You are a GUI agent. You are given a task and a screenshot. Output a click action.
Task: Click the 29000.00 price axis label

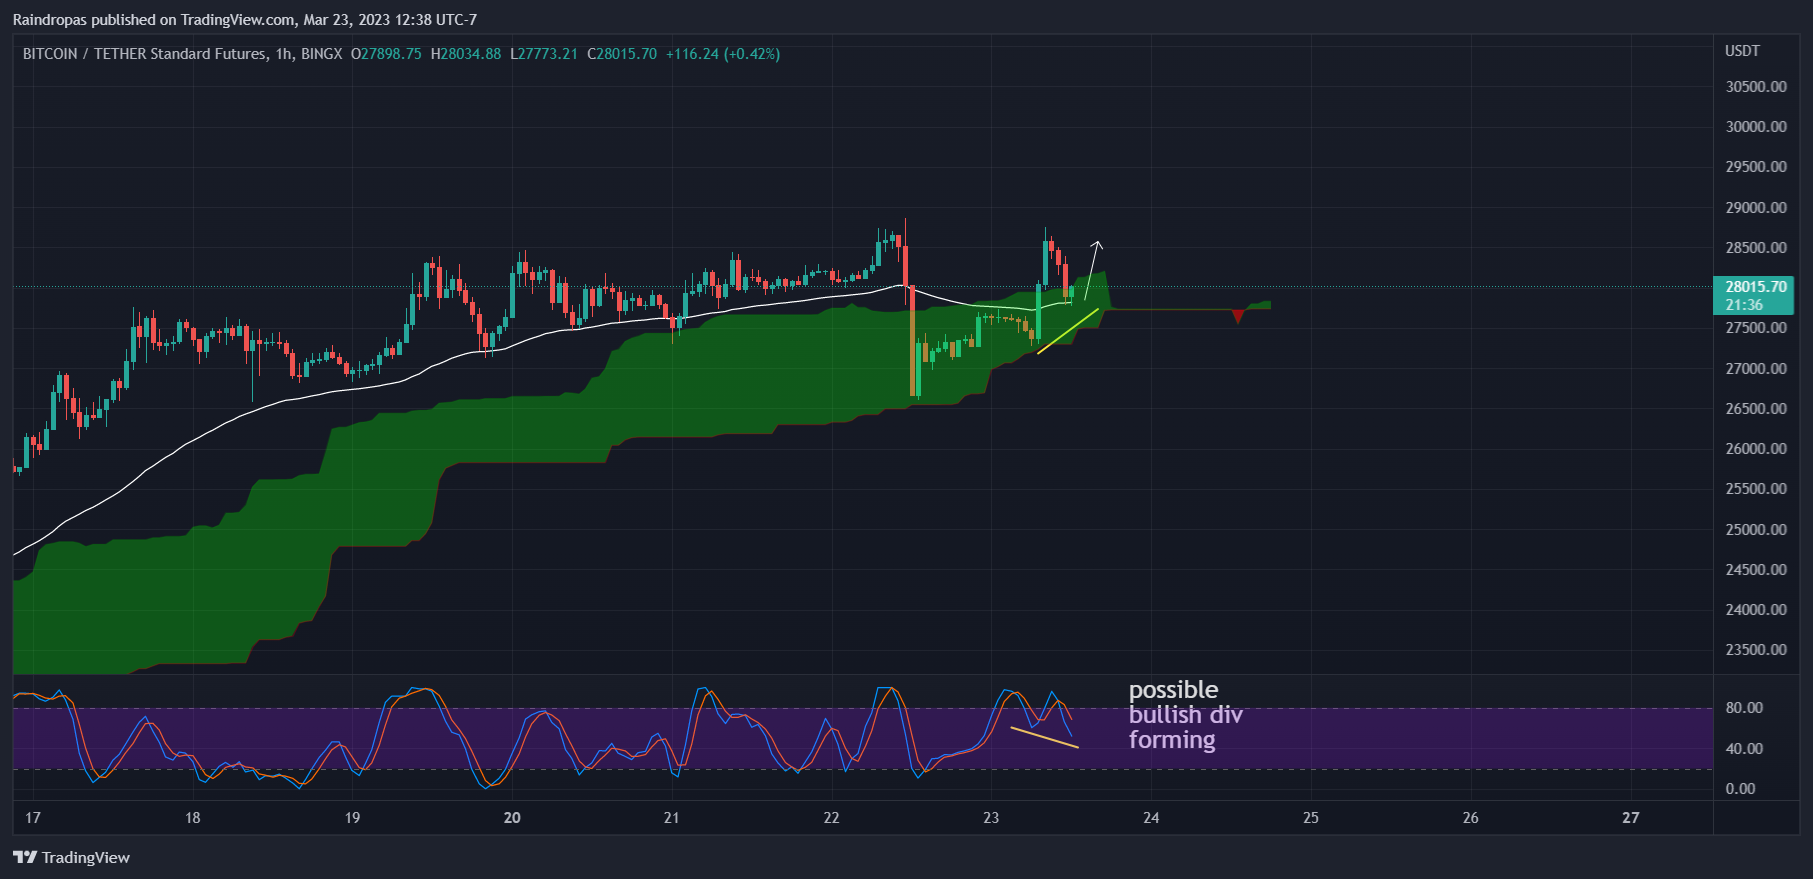point(1756,208)
